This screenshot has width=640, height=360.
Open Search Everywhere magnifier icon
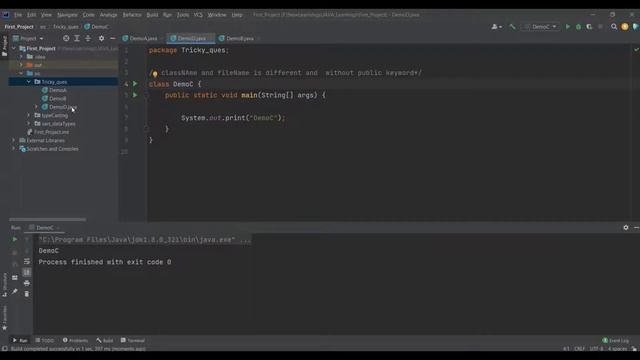[614, 27]
